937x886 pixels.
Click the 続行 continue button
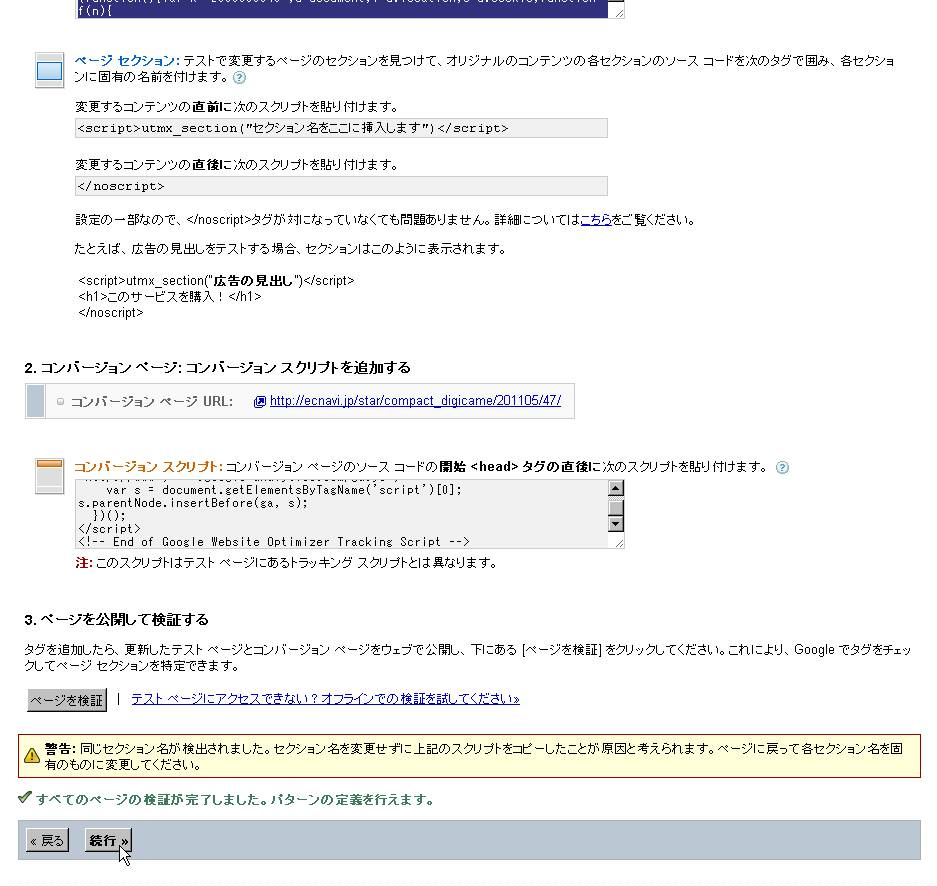[x=108, y=841]
